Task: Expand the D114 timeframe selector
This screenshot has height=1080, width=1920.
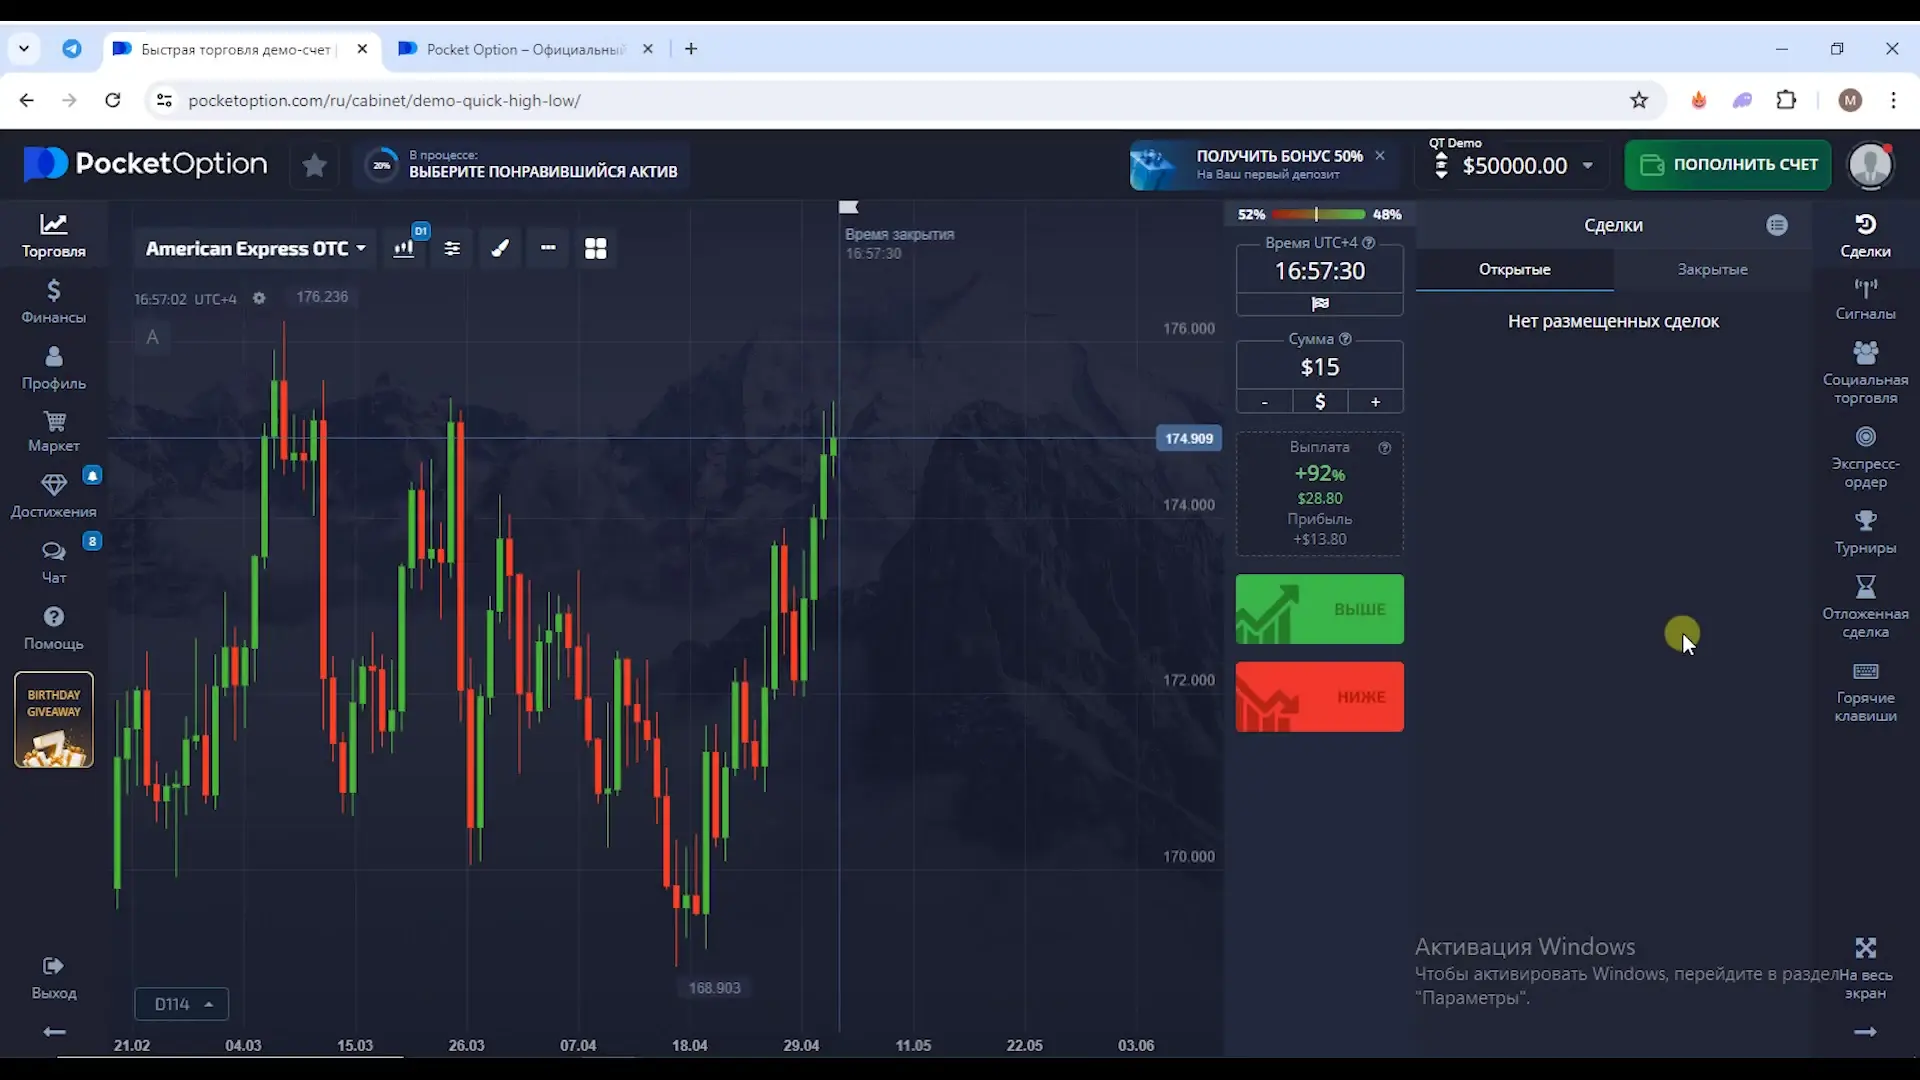Action: pos(182,1003)
